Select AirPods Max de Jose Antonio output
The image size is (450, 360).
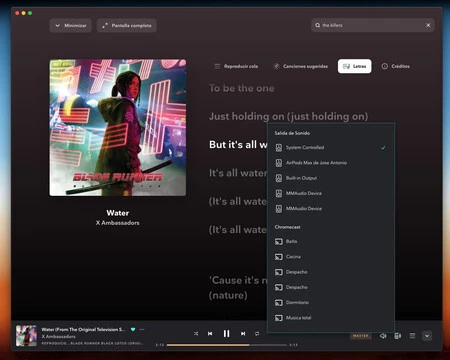click(x=331, y=163)
